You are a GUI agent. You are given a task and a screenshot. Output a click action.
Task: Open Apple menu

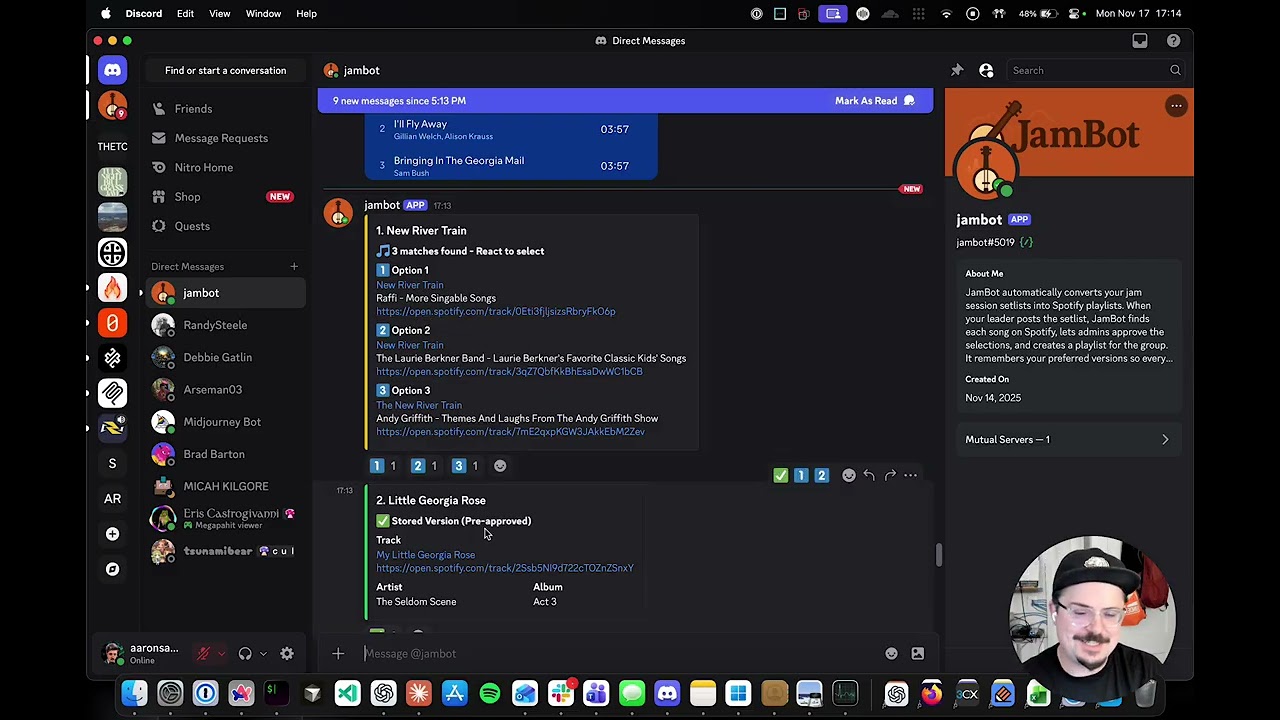click(106, 14)
